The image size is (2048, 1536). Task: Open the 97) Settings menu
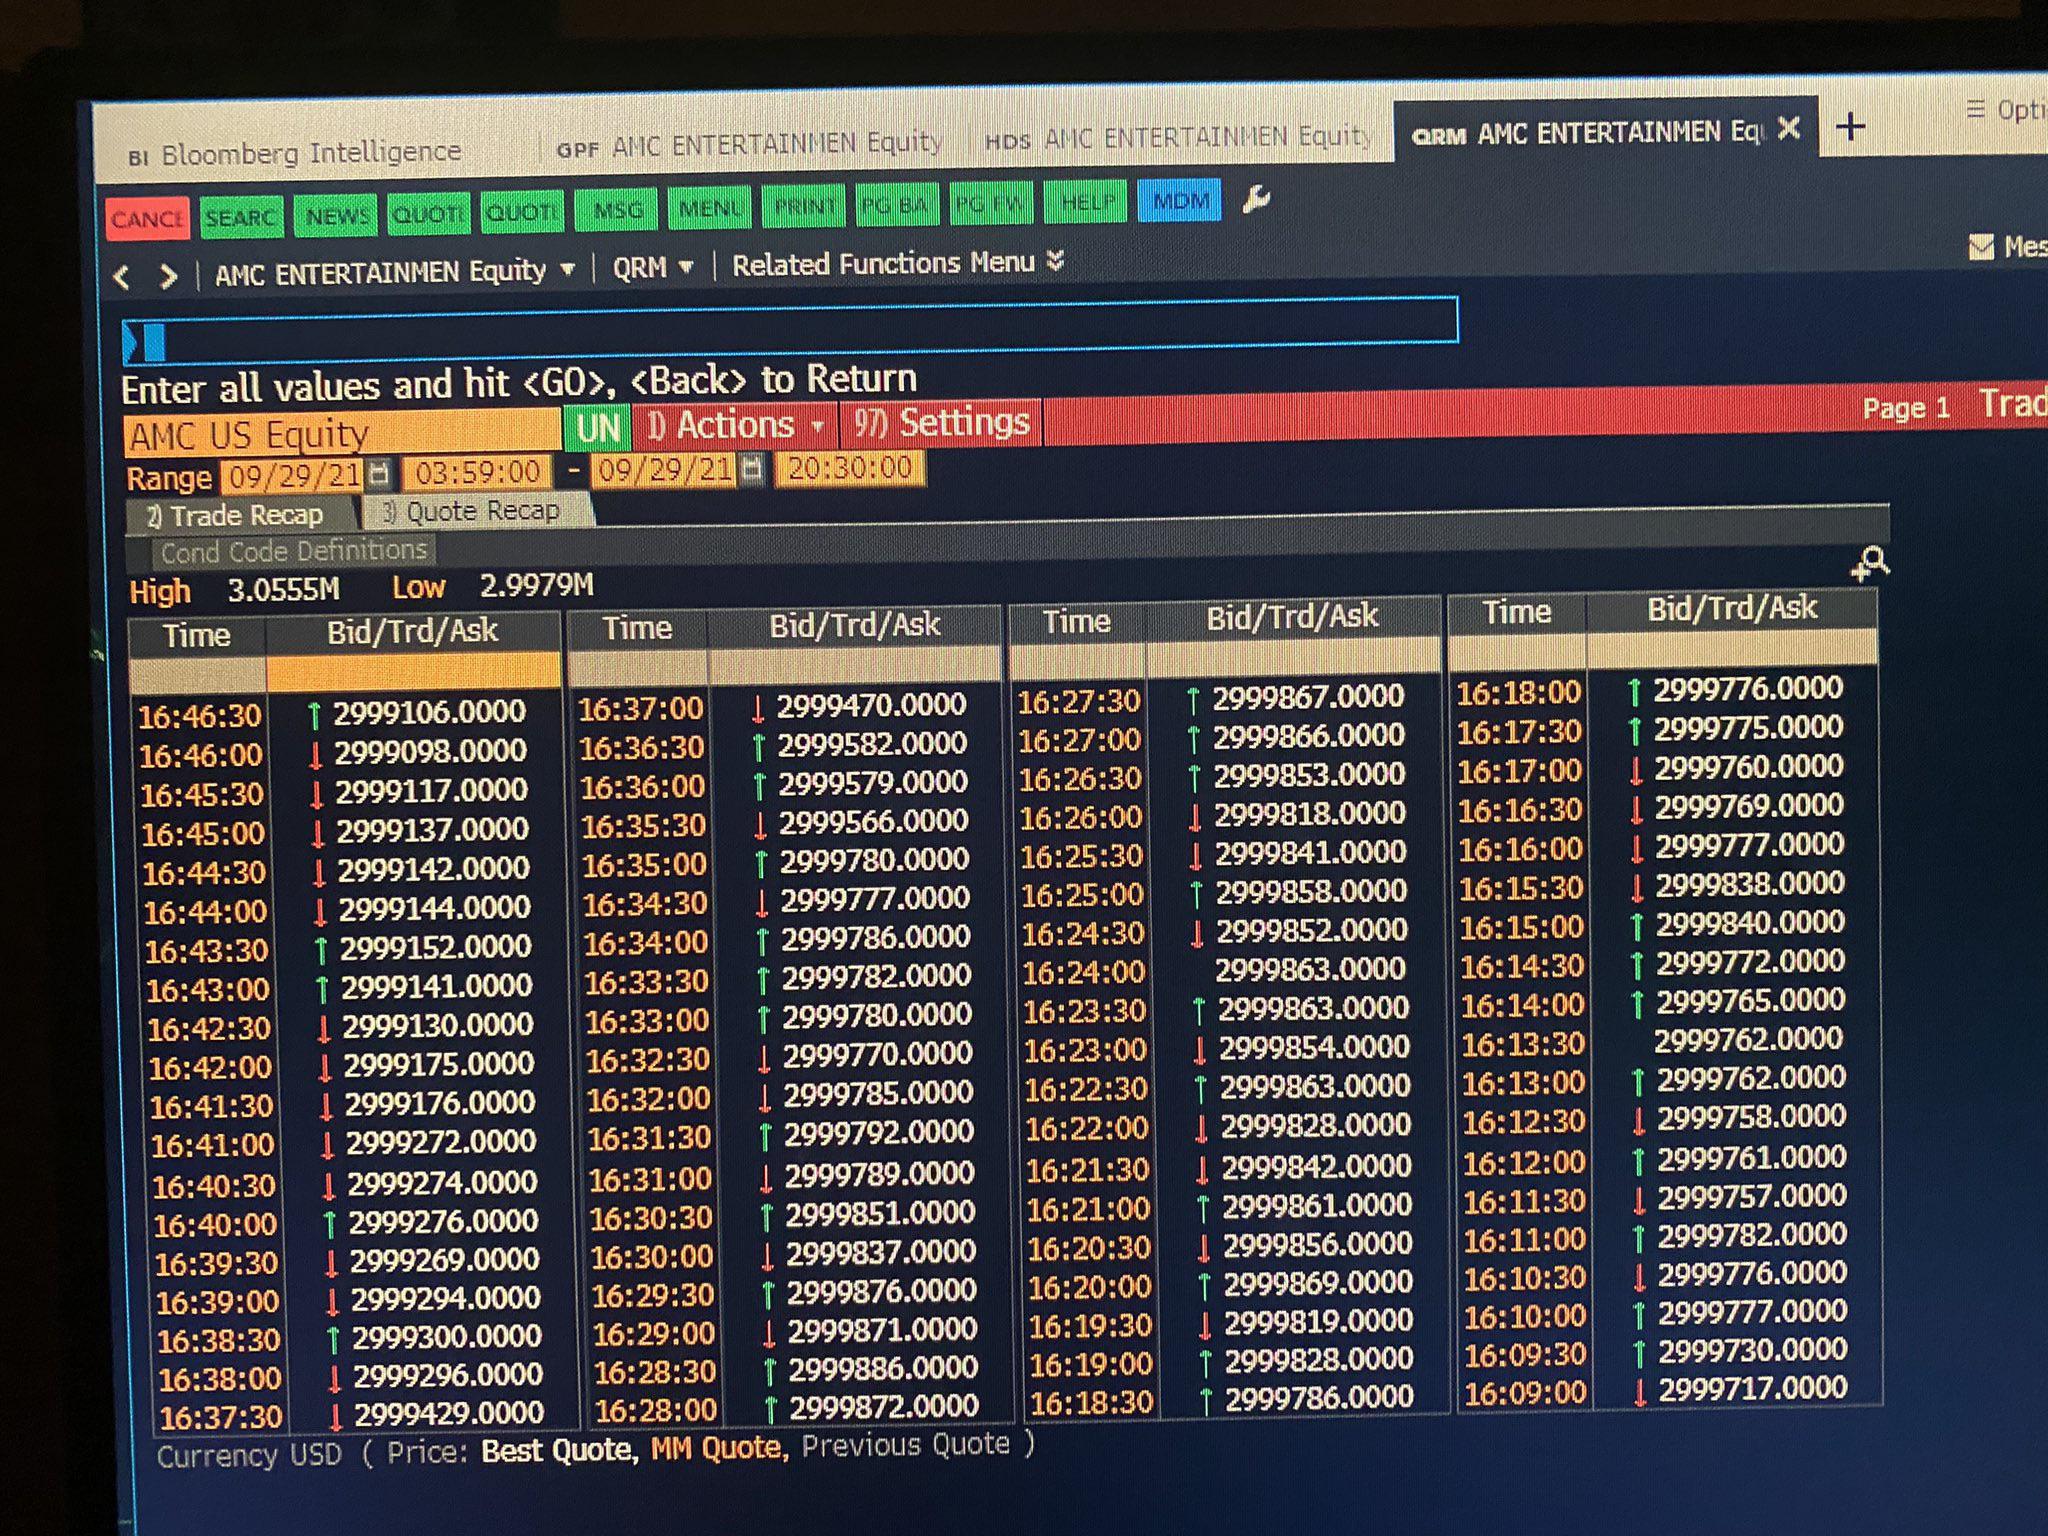(x=940, y=422)
